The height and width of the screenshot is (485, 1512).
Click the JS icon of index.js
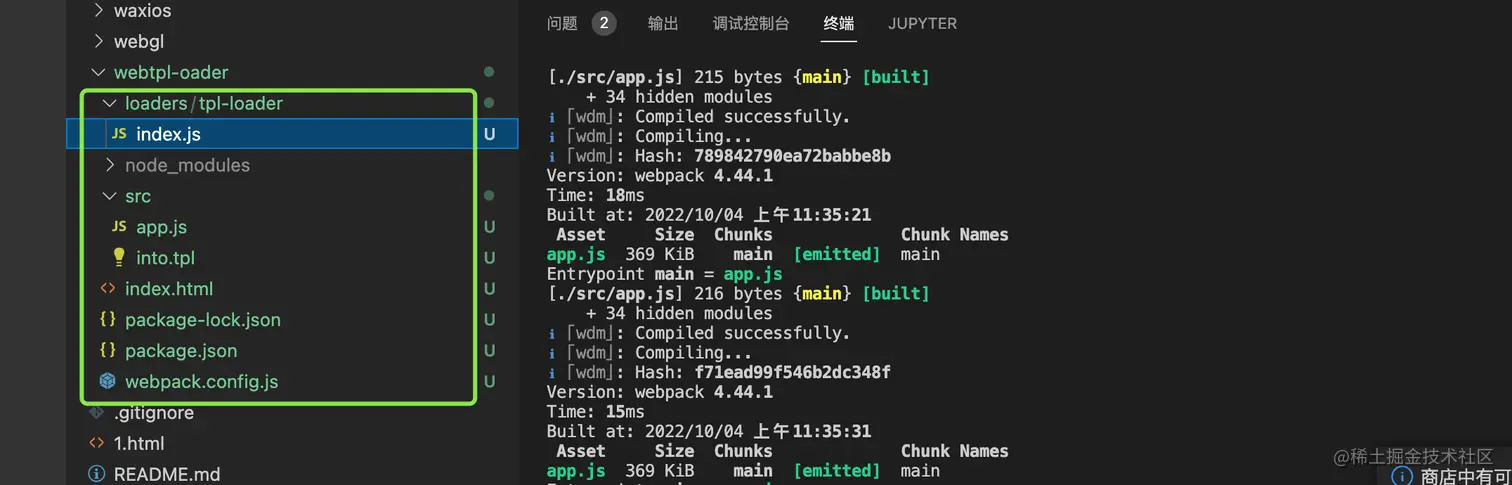click(119, 134)
